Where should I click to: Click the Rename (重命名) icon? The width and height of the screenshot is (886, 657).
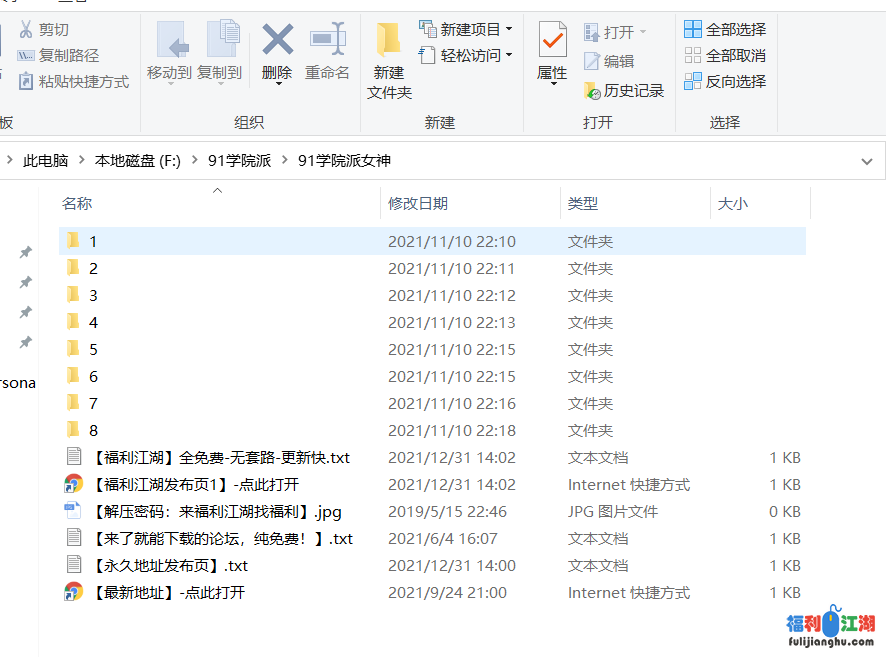point(327,41)
